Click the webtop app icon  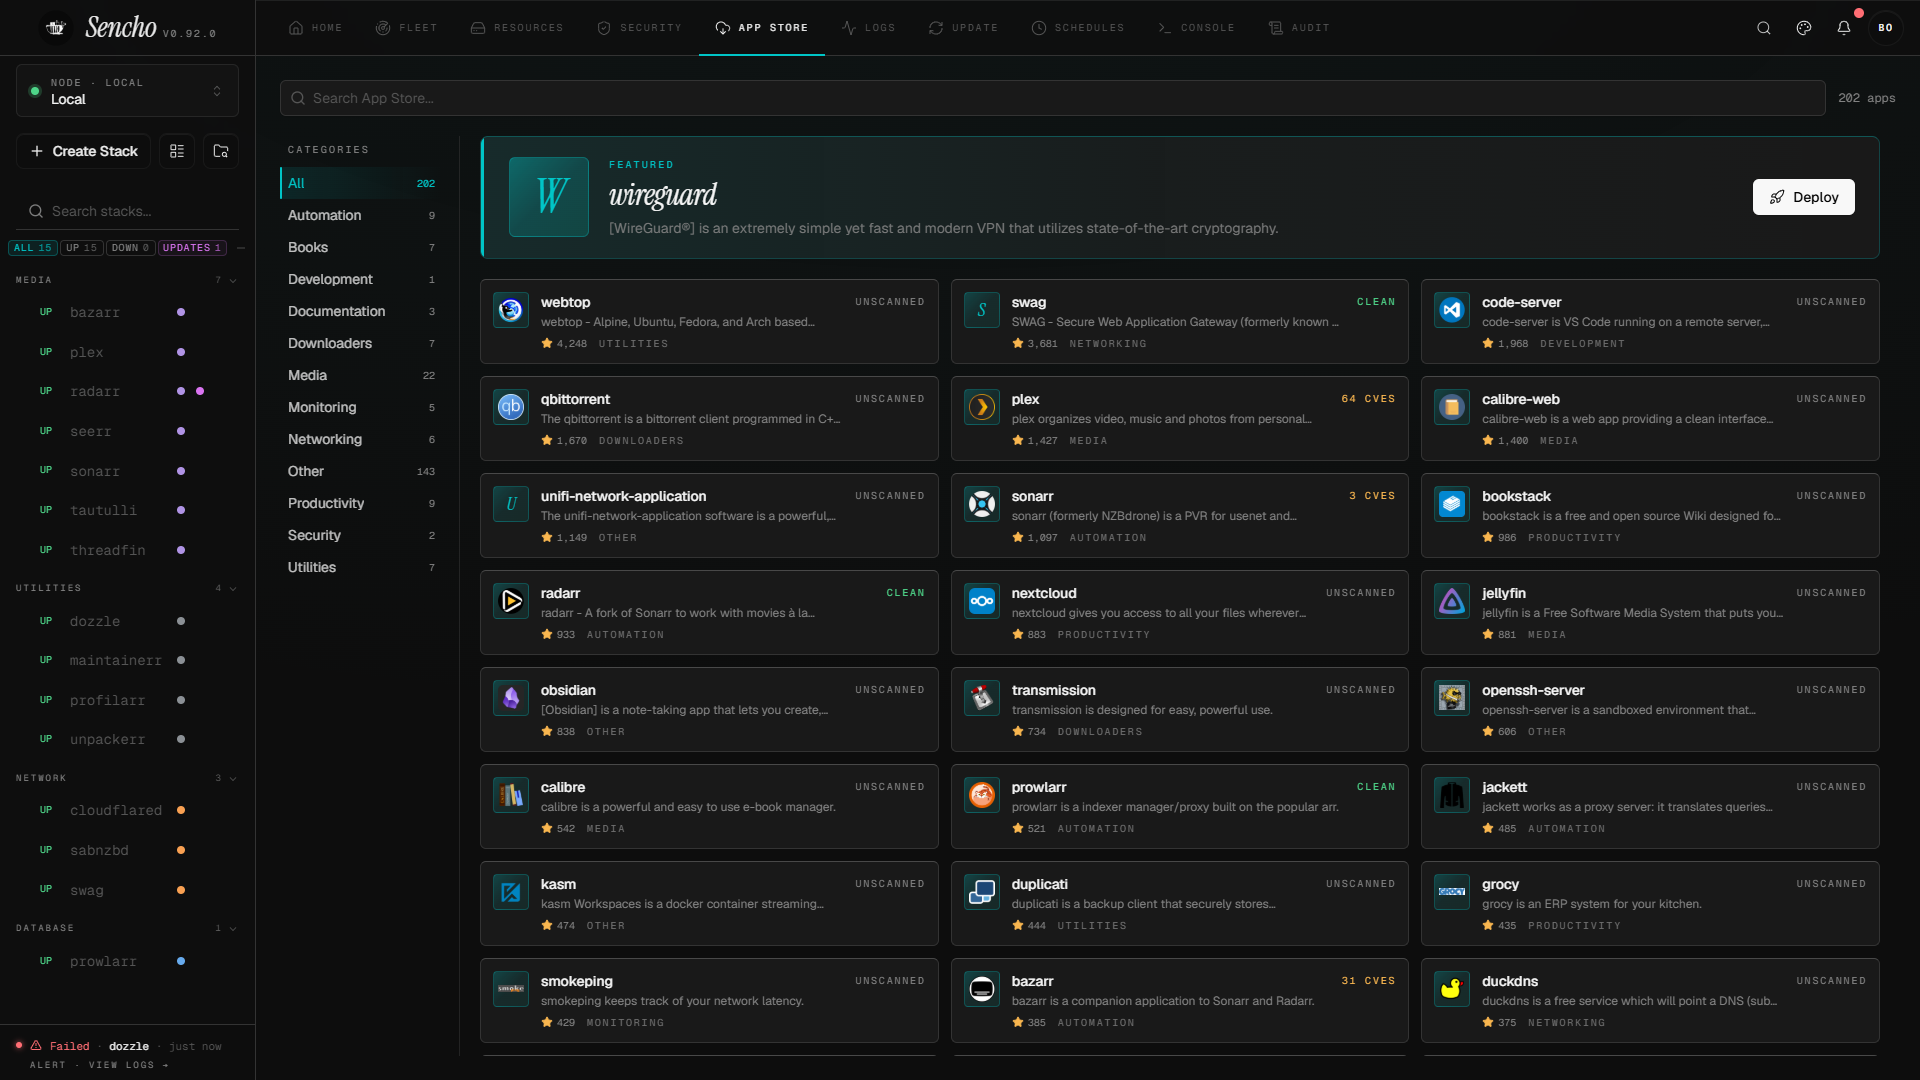[511, 310]
